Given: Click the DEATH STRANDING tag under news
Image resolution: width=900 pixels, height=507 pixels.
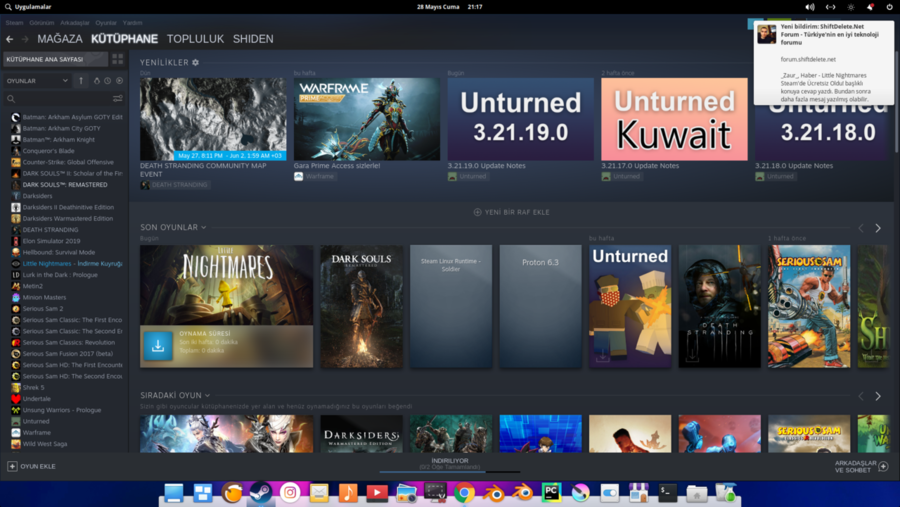Looking at the screenshot, I should tap(174, 185).
